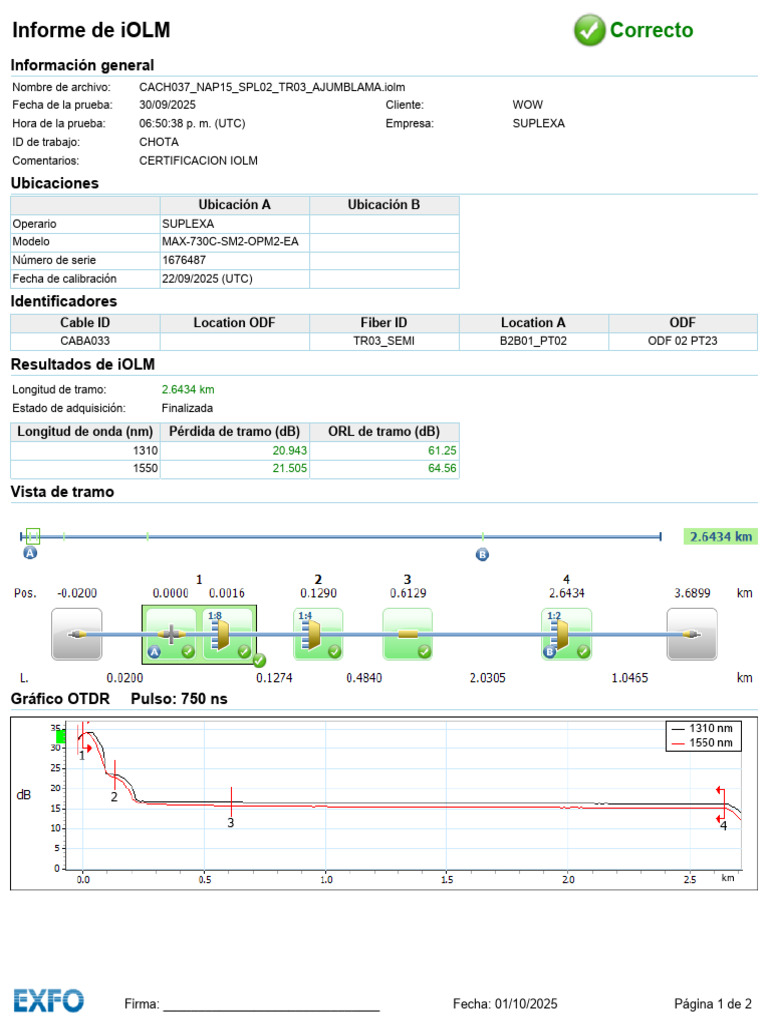Click the EXFO logo in footer
768x1024 pixels.
tap(48, 1000)
